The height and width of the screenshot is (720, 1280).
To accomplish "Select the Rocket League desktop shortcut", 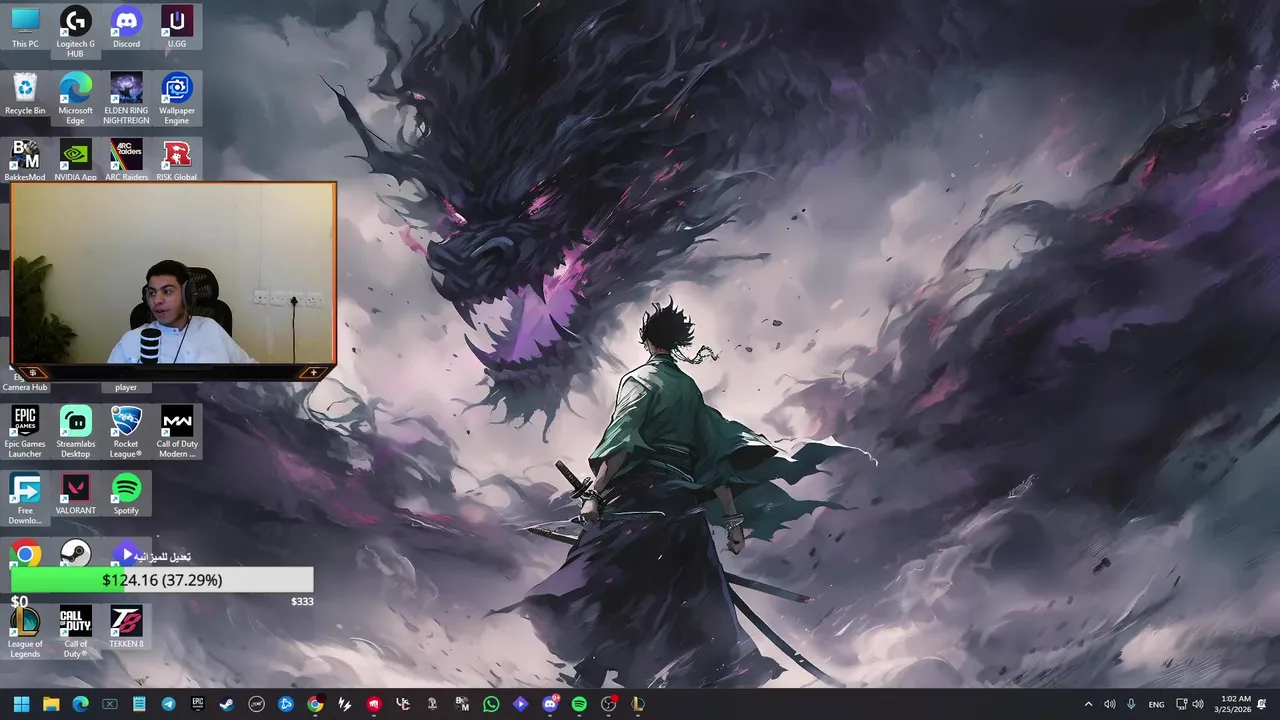I will 126,432.
